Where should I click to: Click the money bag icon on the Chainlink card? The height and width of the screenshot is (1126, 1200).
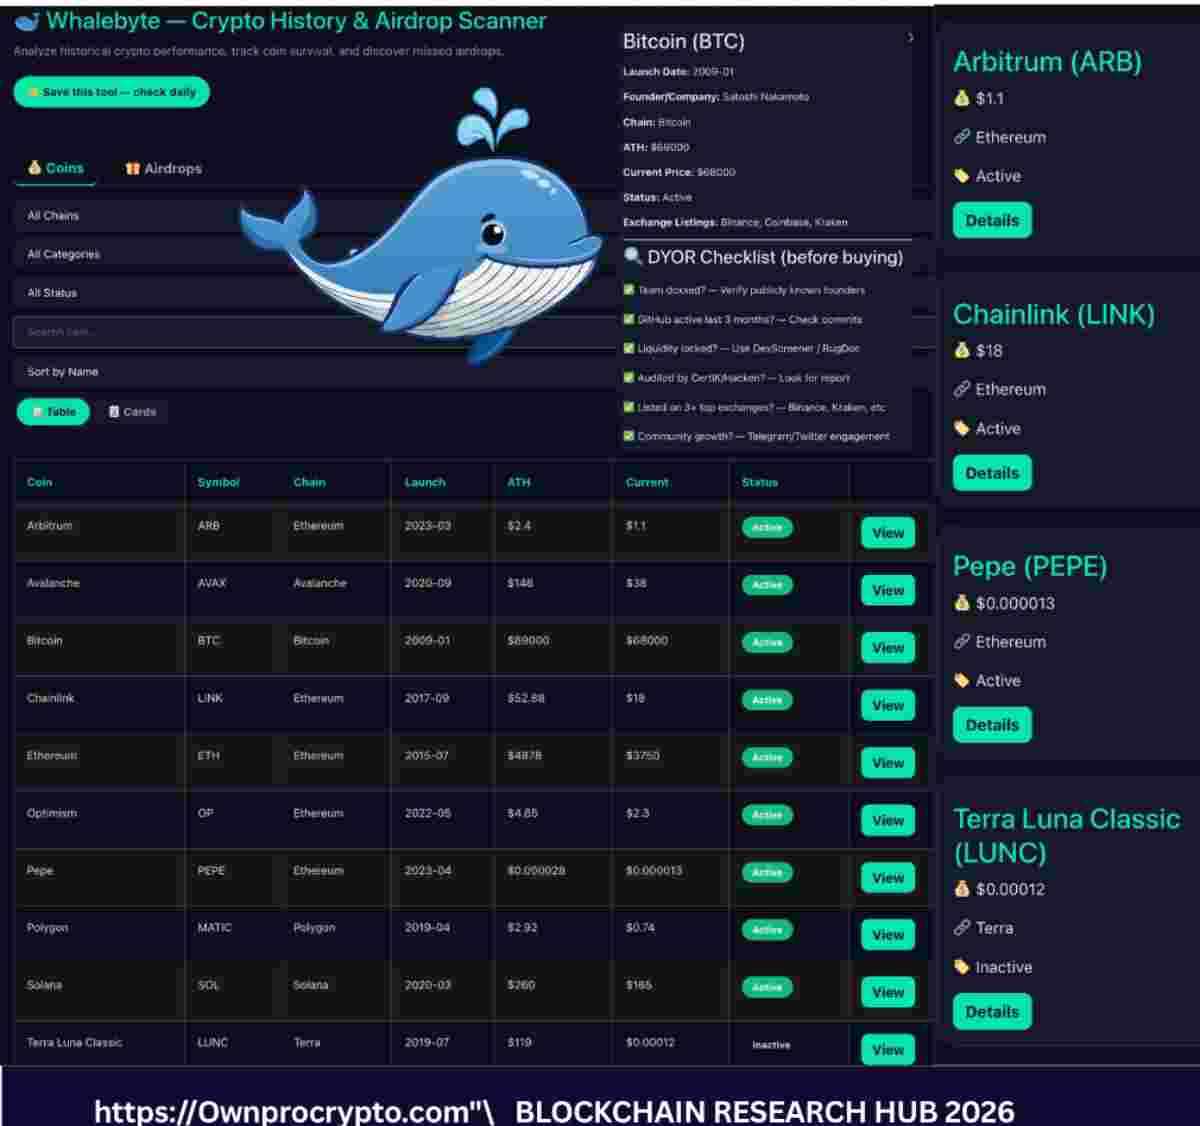pyautogui.click(x=962, y=350)
